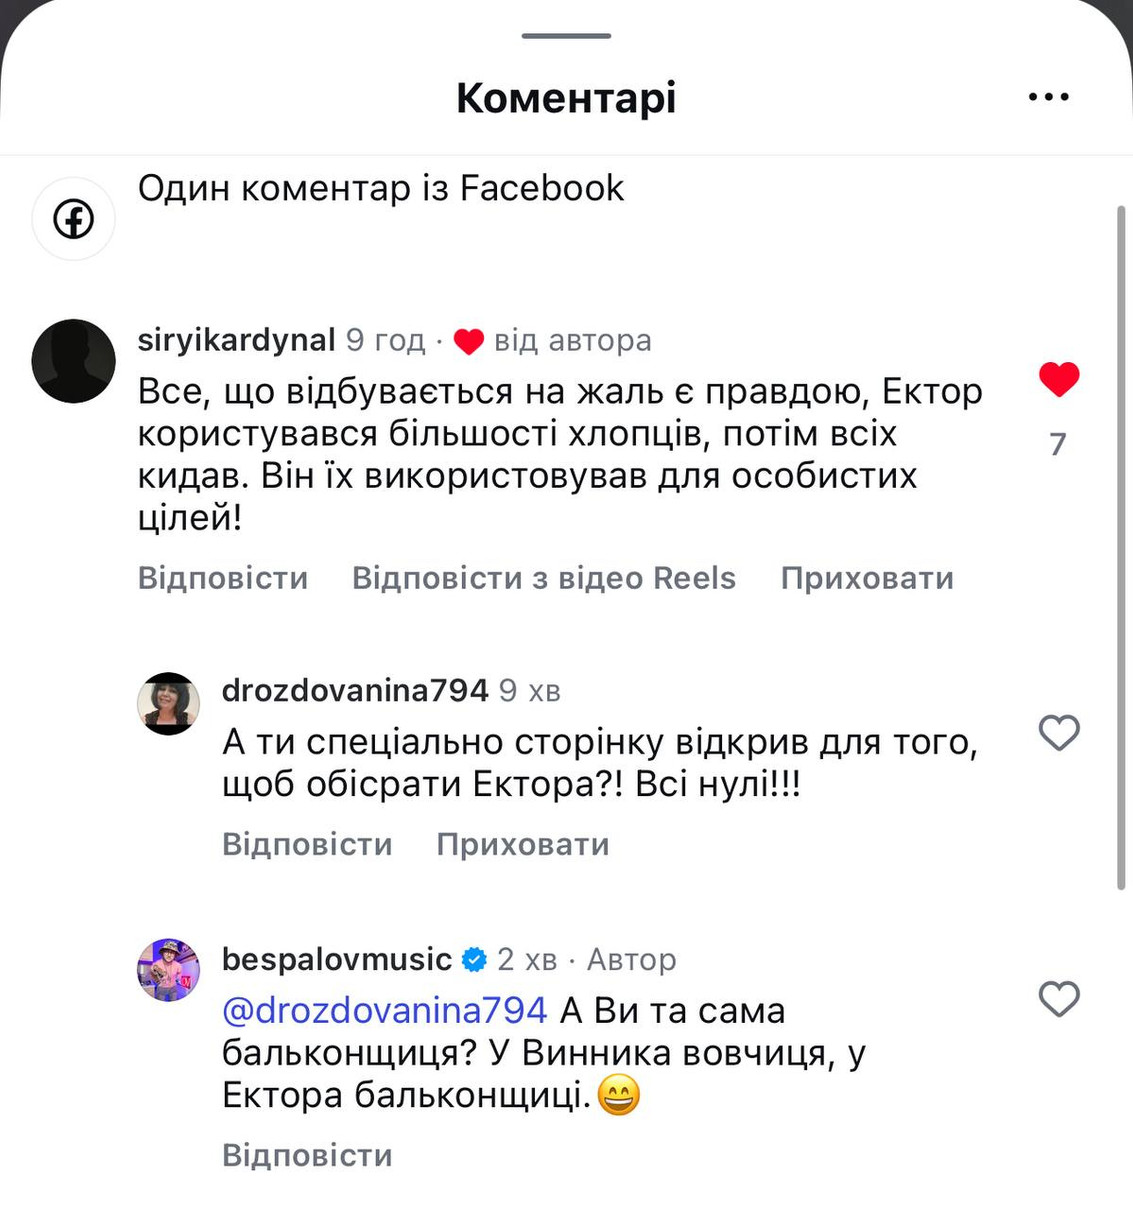Click the verified badge next to bespalovmusic
Screen dimensions: 1133x1210
[x=473, y=959]
